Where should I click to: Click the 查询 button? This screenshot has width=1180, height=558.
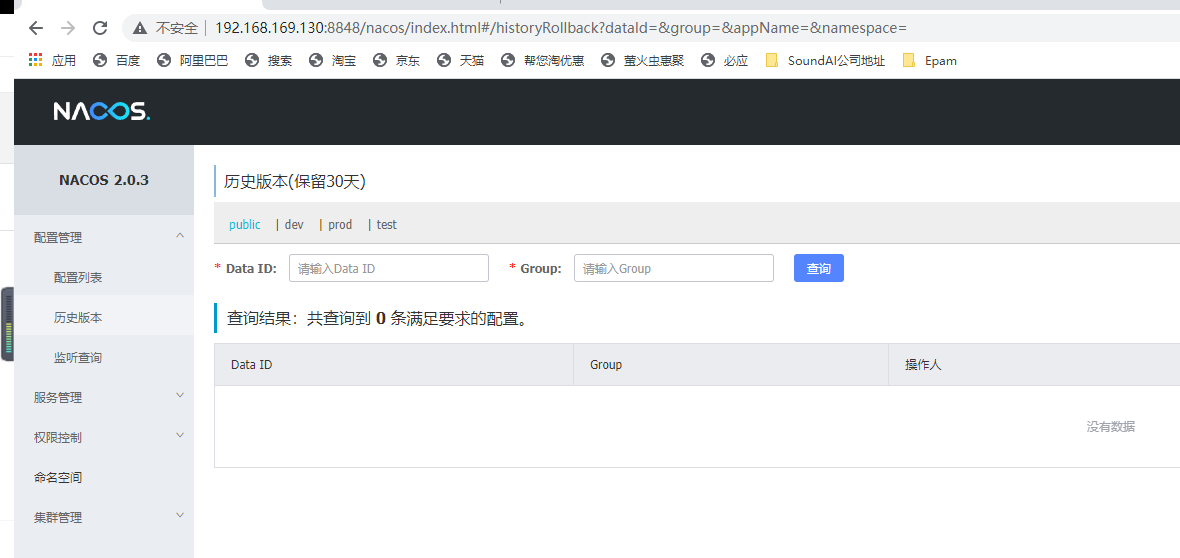point(819,268)
